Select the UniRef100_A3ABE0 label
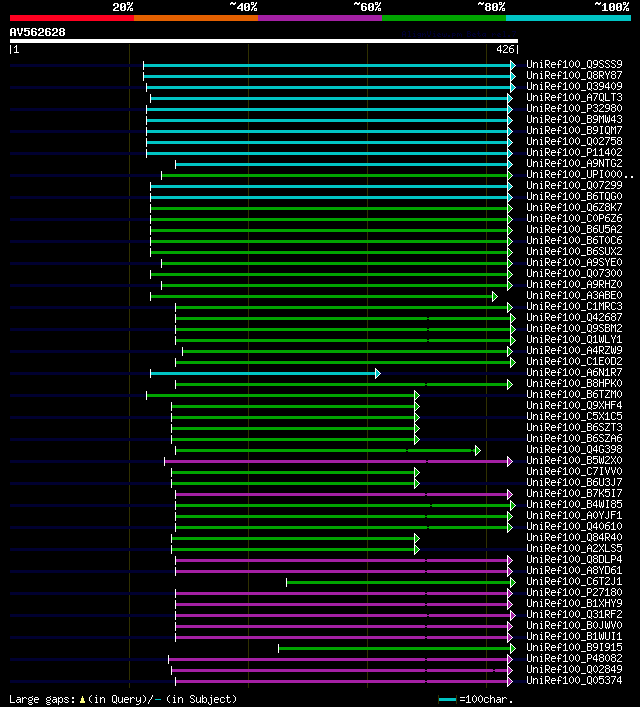The height and width of the screenshot is (707, 640). (574, 295)
